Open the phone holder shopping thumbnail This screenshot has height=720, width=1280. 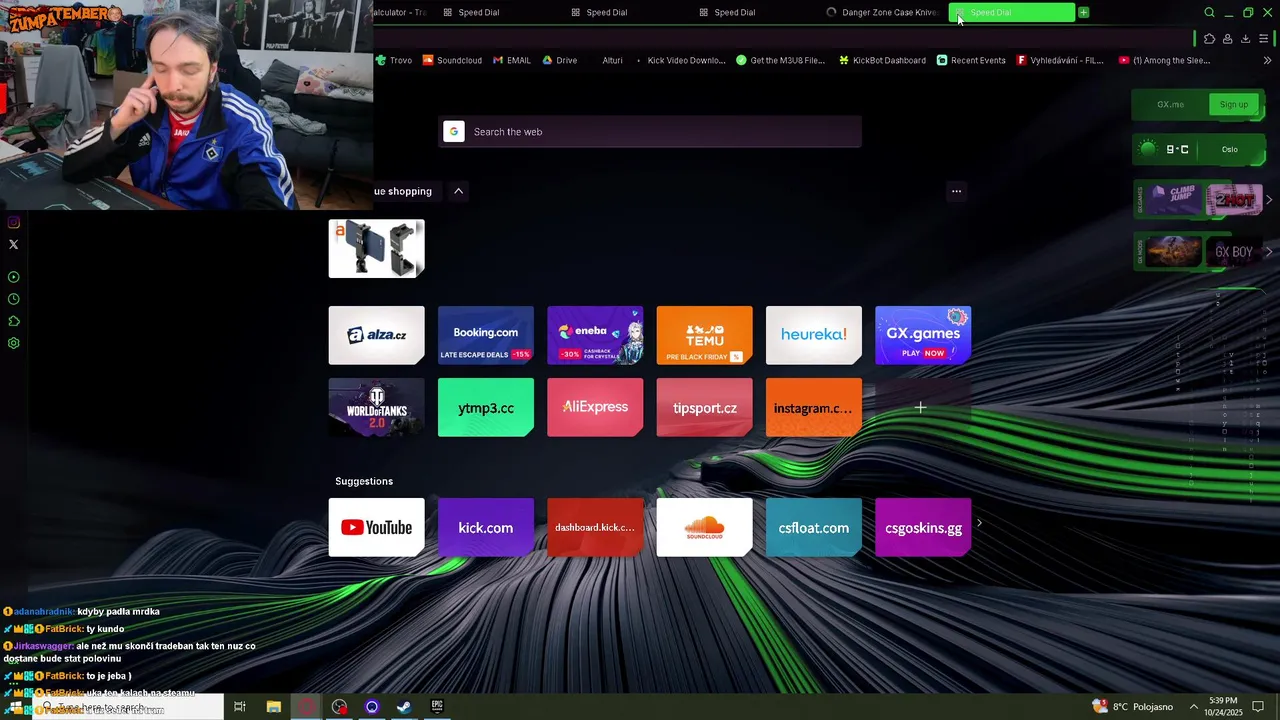click(x=376, y=248)
